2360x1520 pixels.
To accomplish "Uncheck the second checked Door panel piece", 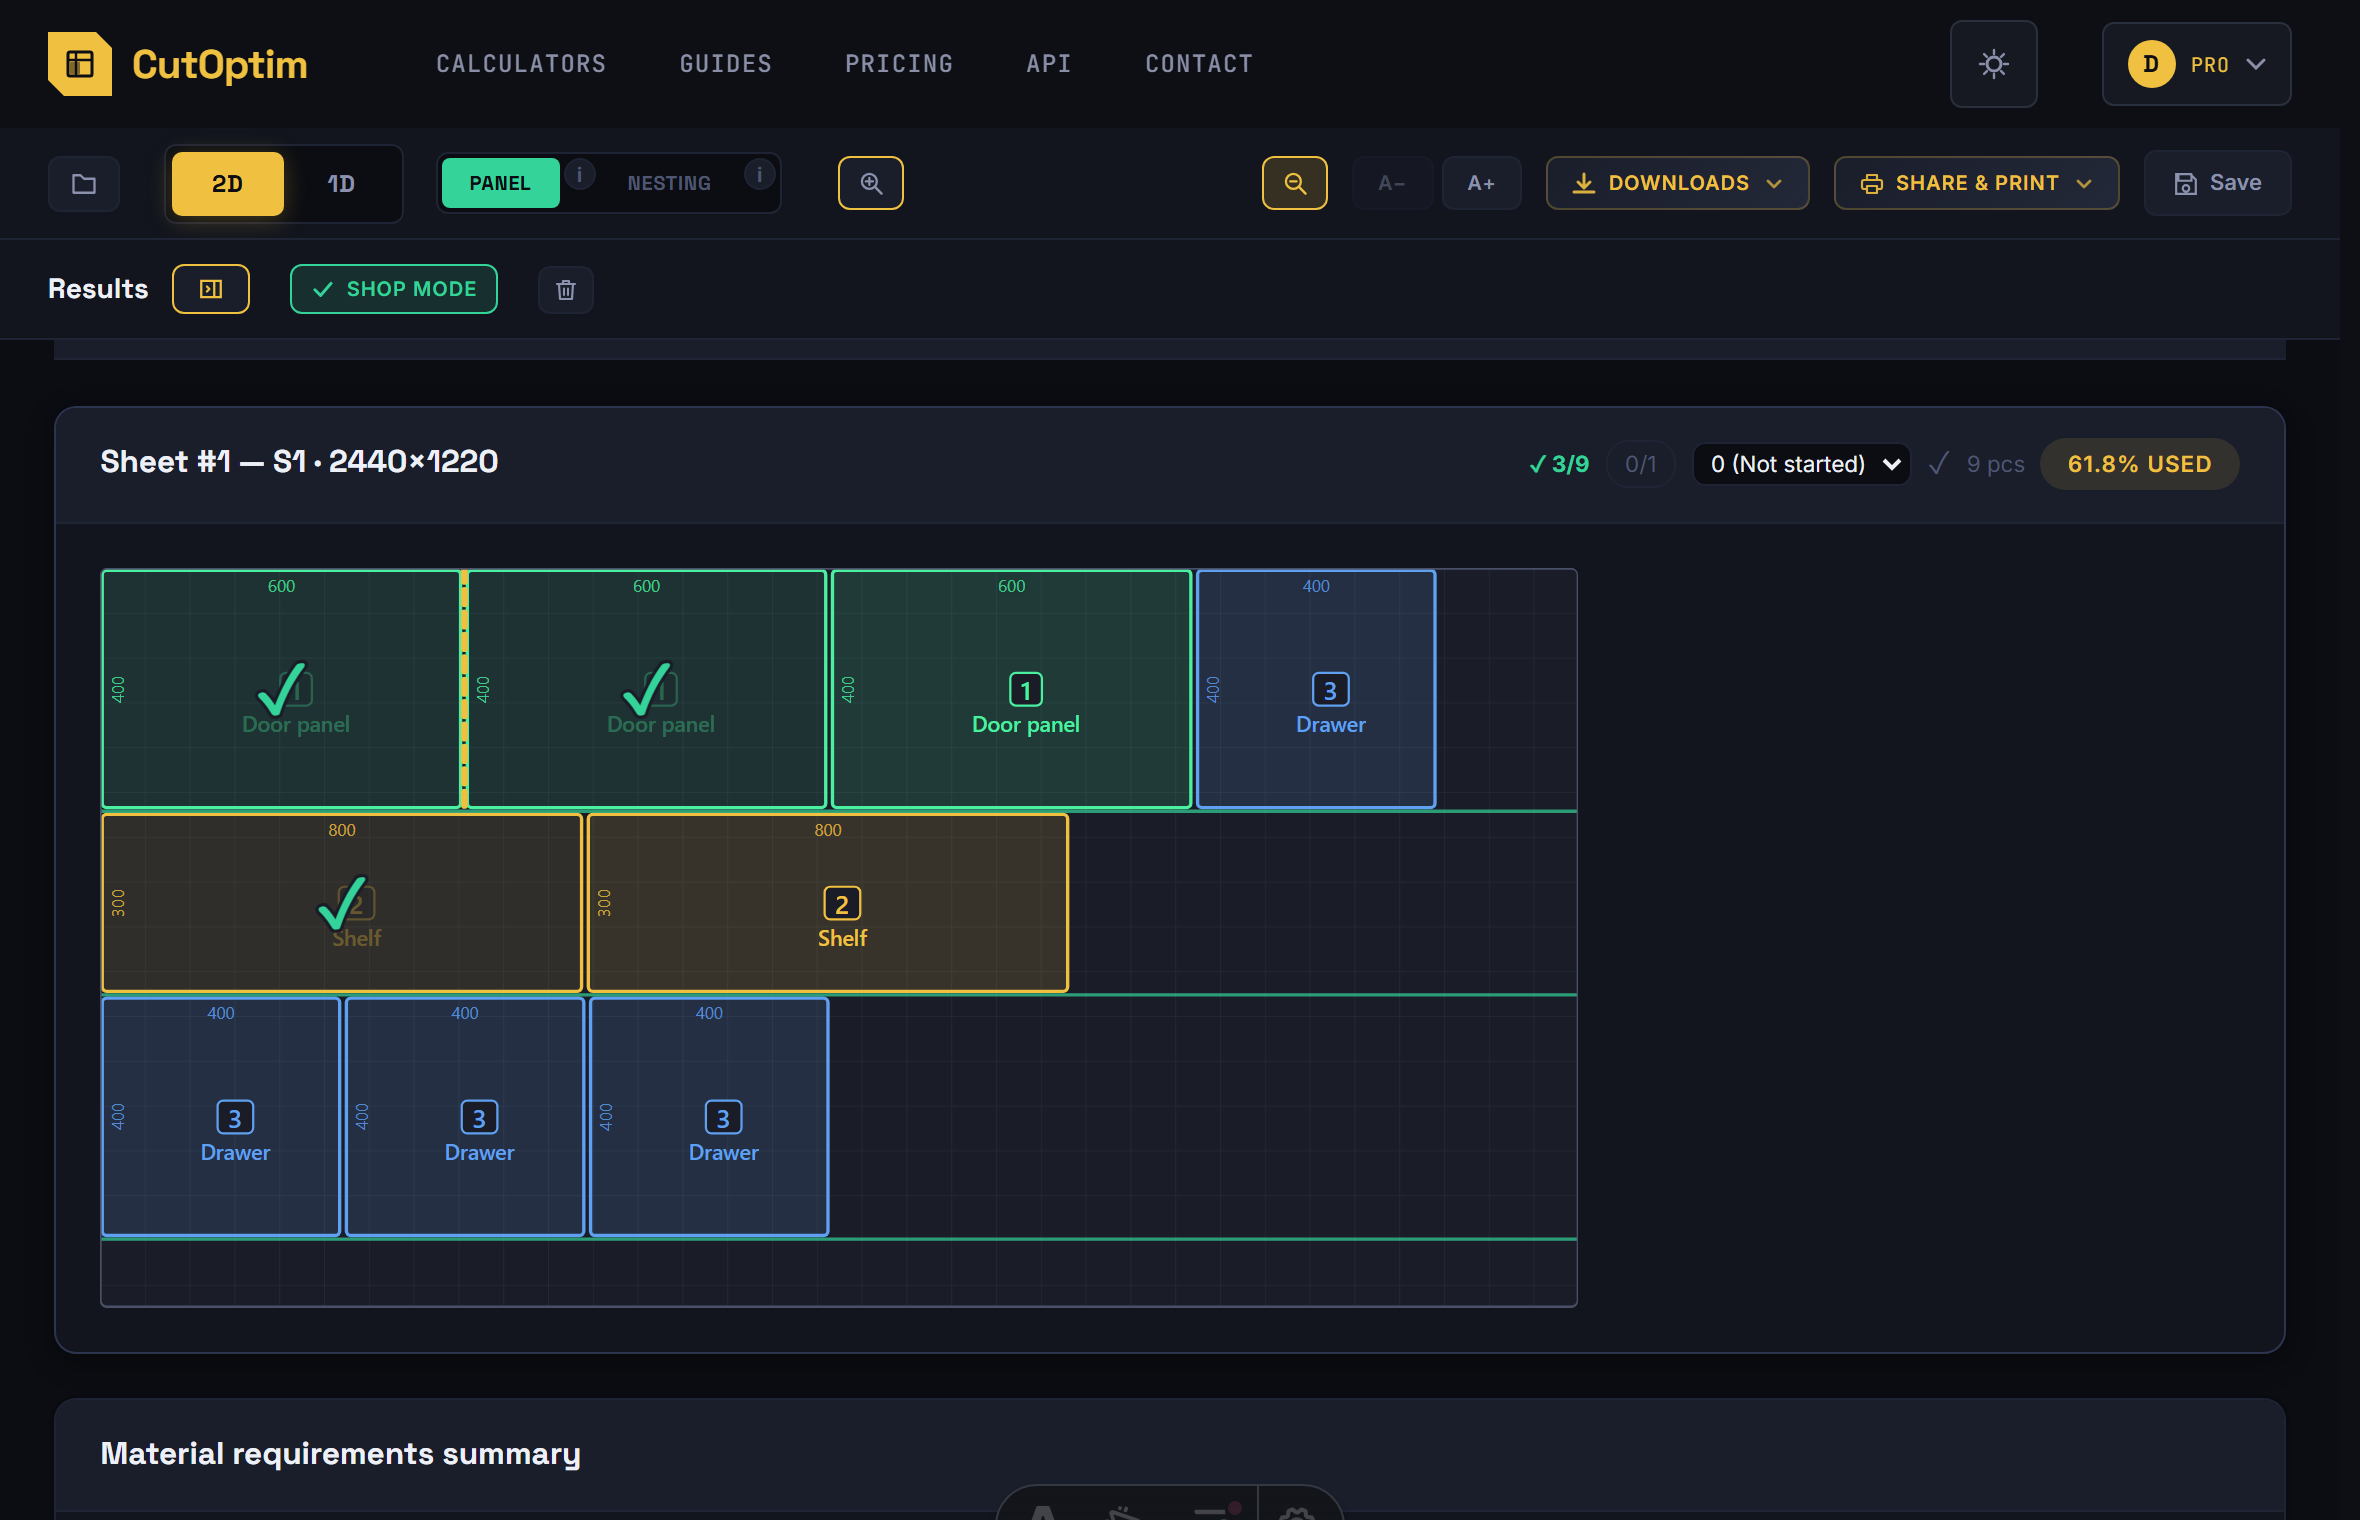I will pyautogui.click(x=646, y=689).
